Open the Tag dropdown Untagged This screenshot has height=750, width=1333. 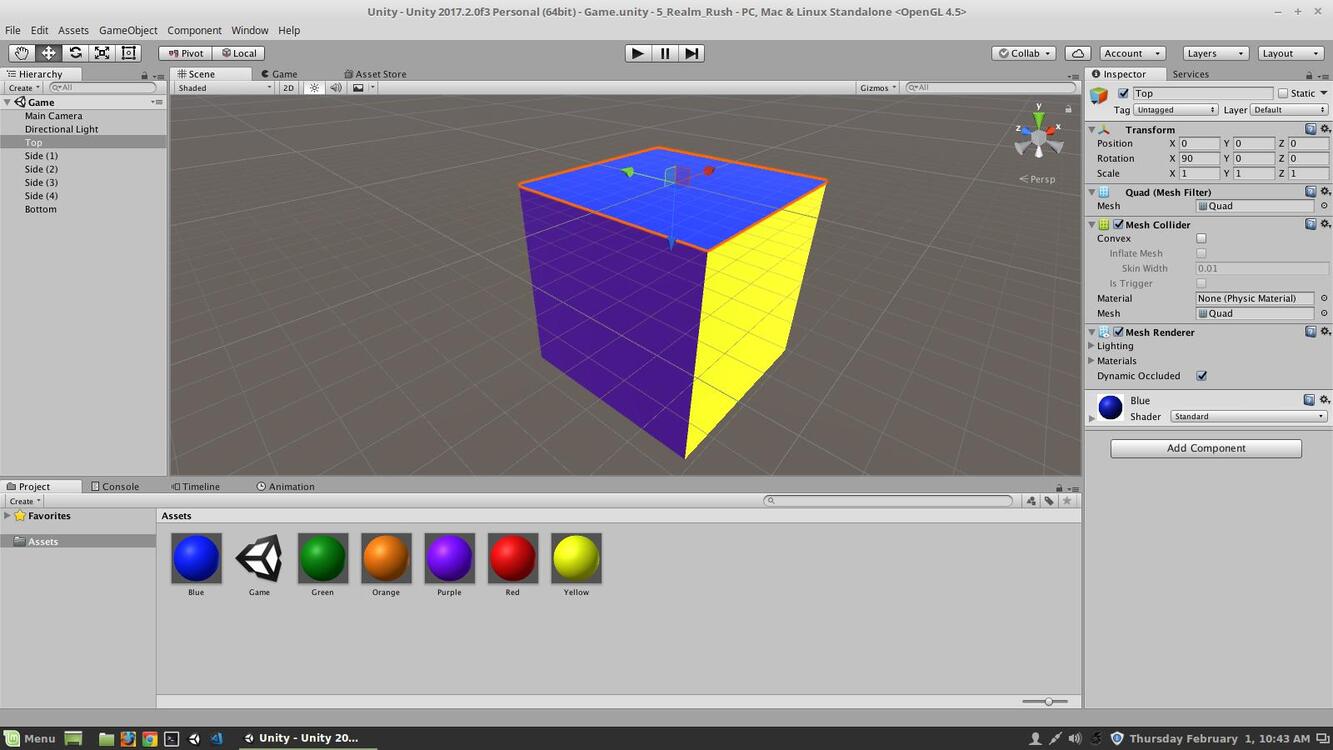(x=1176, y=110)
